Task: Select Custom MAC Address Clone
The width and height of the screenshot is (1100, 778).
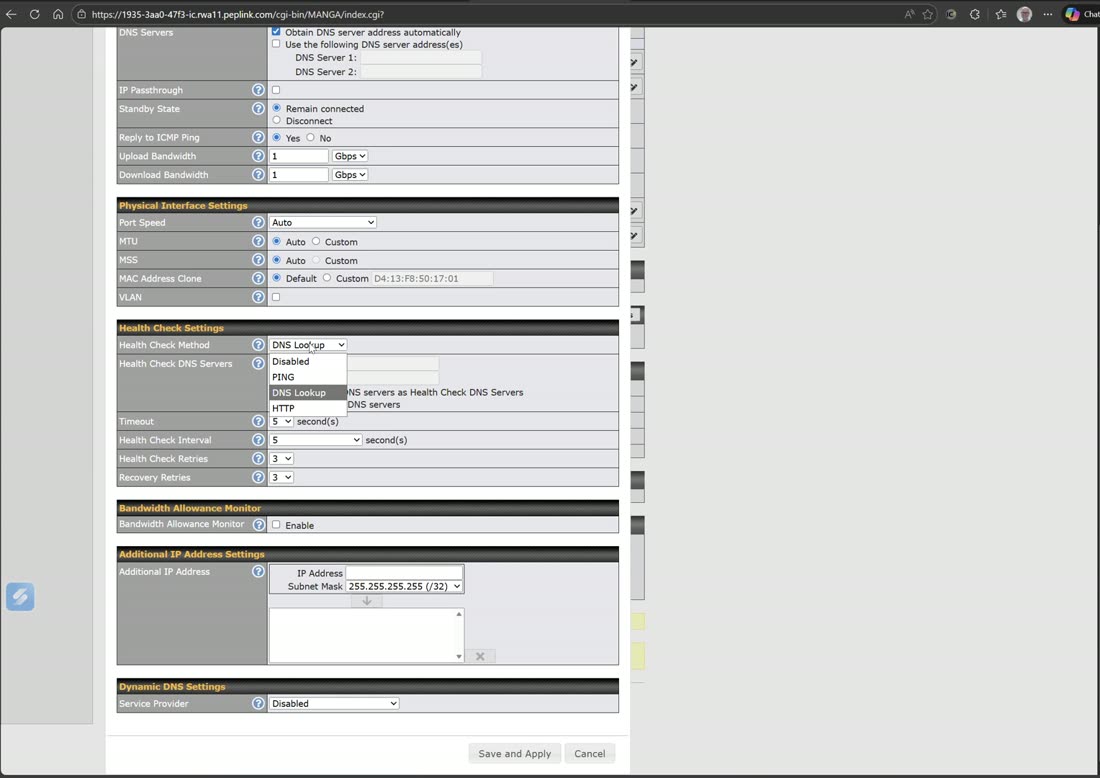Action: click(327, 278)
